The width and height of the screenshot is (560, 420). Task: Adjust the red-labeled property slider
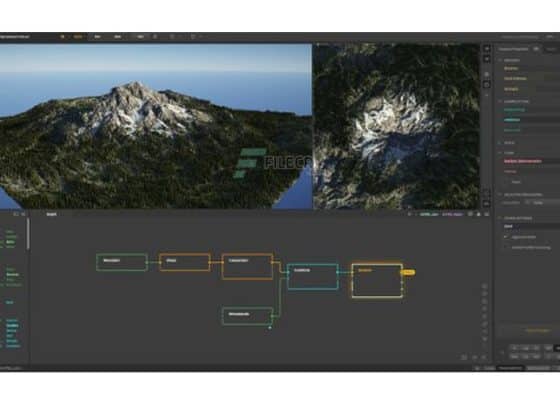[x=531, y=161]
